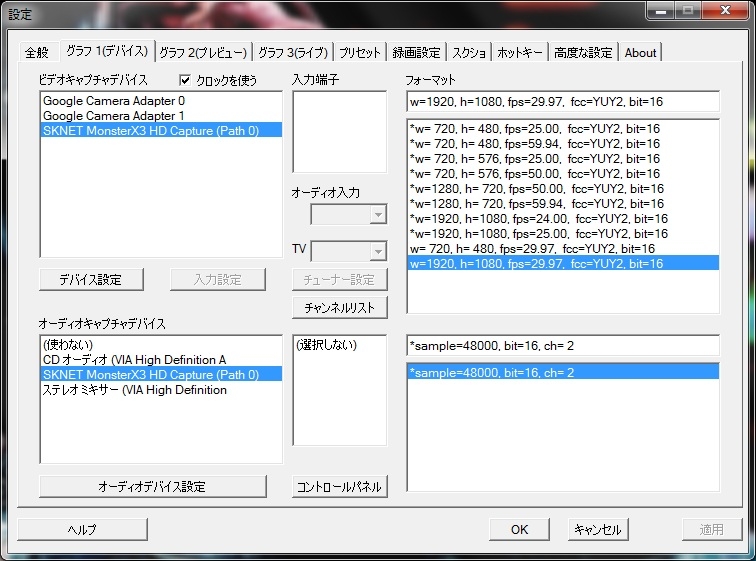The height and width of the screenshot is (561, 756).
Task: Click the キャンセル button
Action: 598,529
